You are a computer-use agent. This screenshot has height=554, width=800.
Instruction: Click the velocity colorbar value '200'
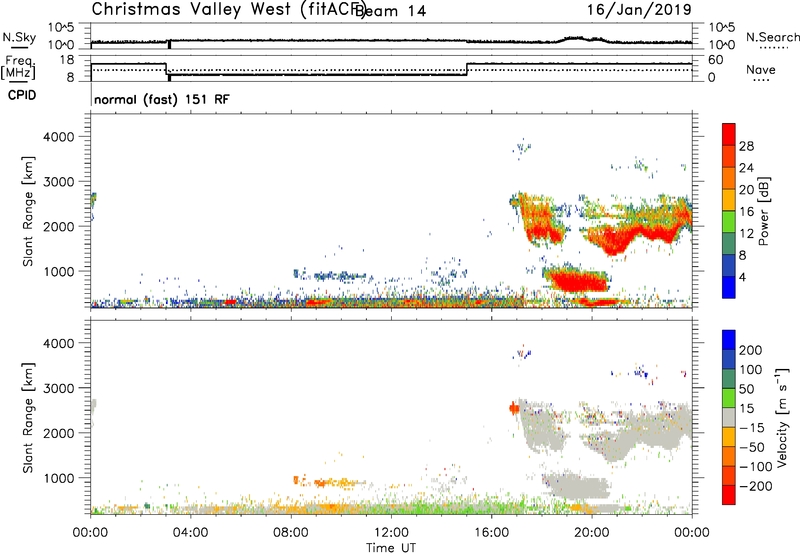click(x=751, y=350)
